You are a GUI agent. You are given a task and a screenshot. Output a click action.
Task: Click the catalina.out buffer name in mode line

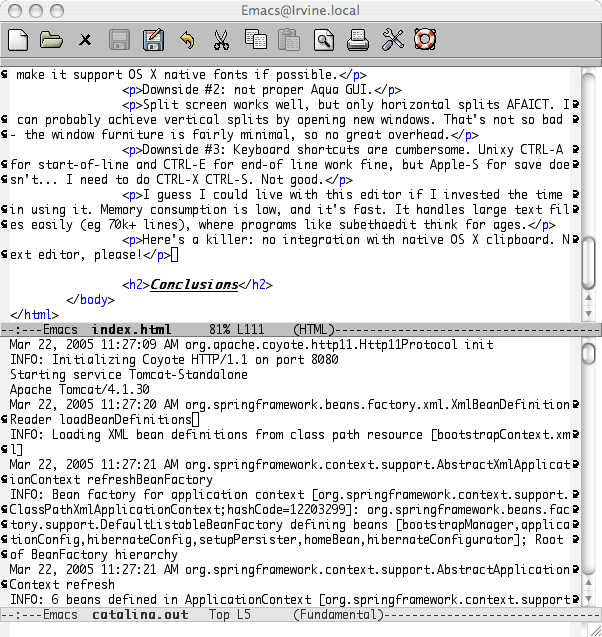click(x=140, y=615)
